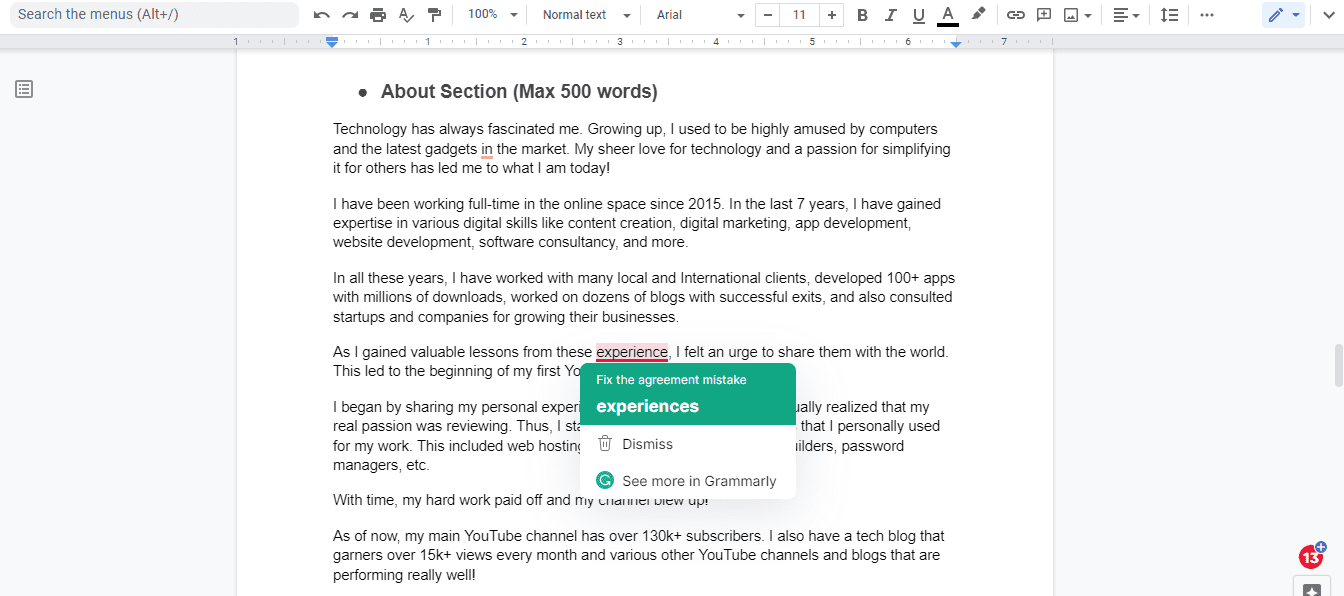Viewport: 1344px width, 596px height.
Task: Choose Dismiss in Grammarly popup
Action: pyautogui.click(x=647, y=444)
